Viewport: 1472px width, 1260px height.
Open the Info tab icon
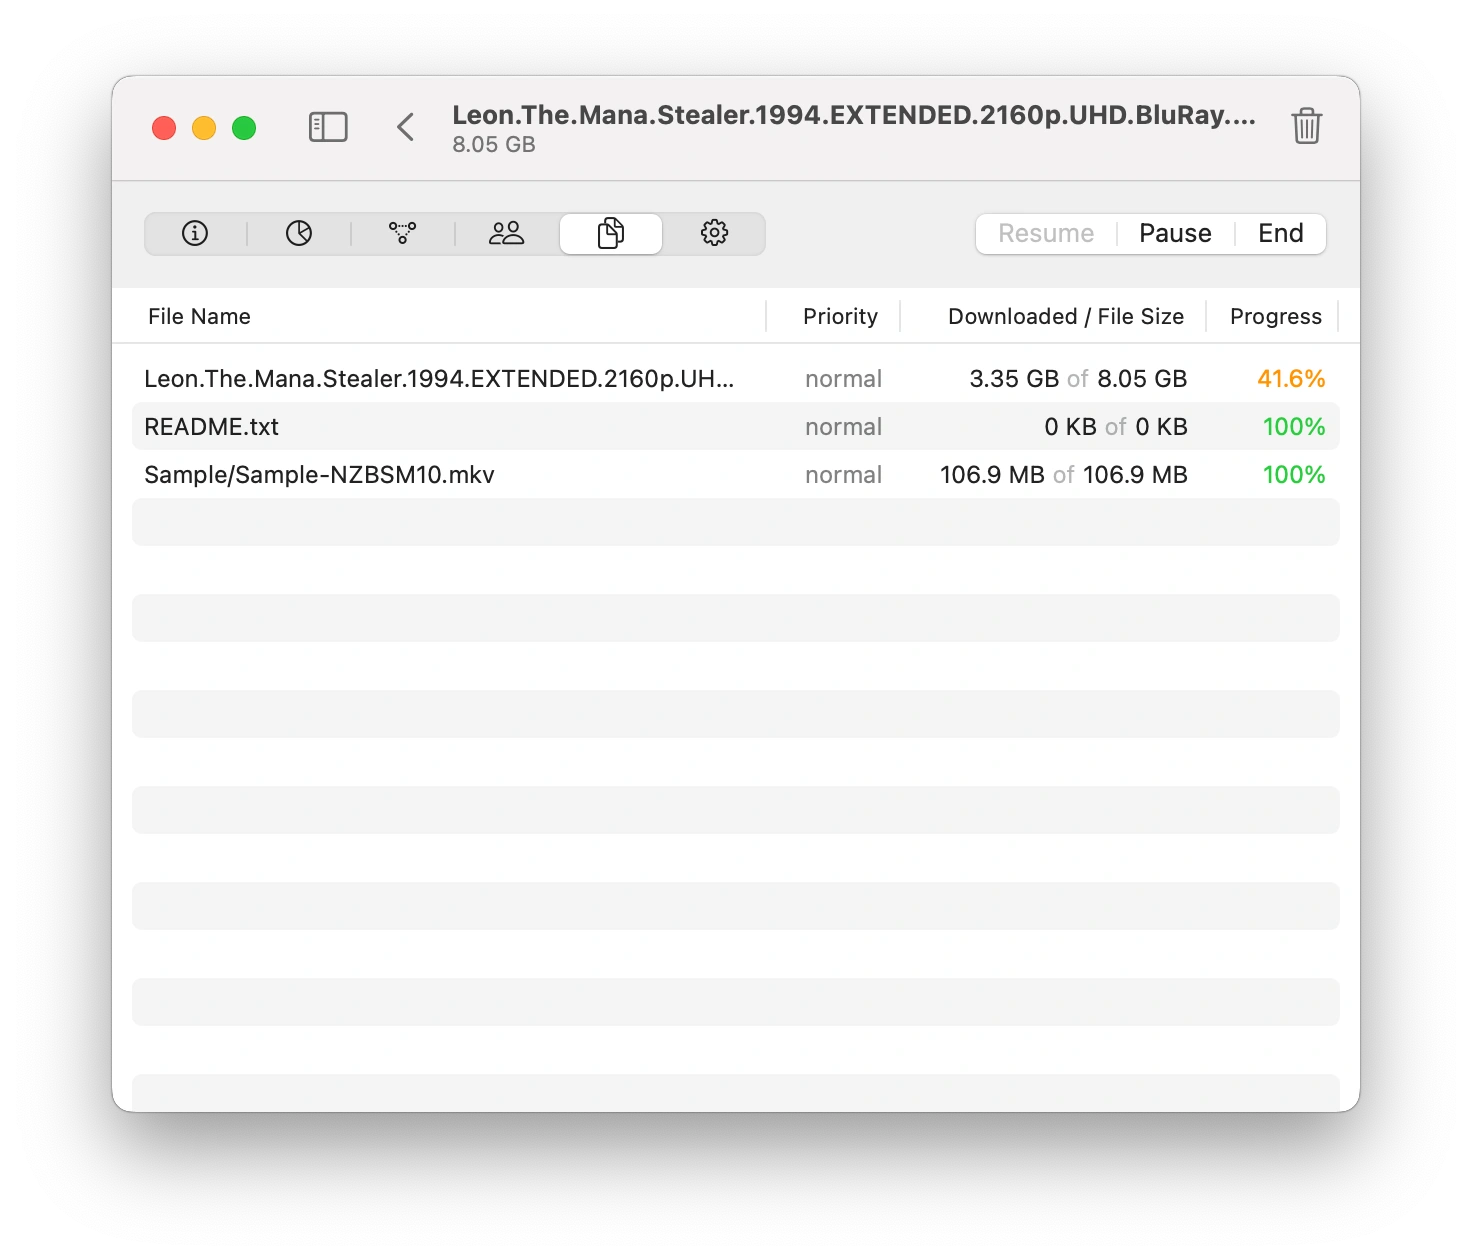pyautogui.click(x=195, y=234)
